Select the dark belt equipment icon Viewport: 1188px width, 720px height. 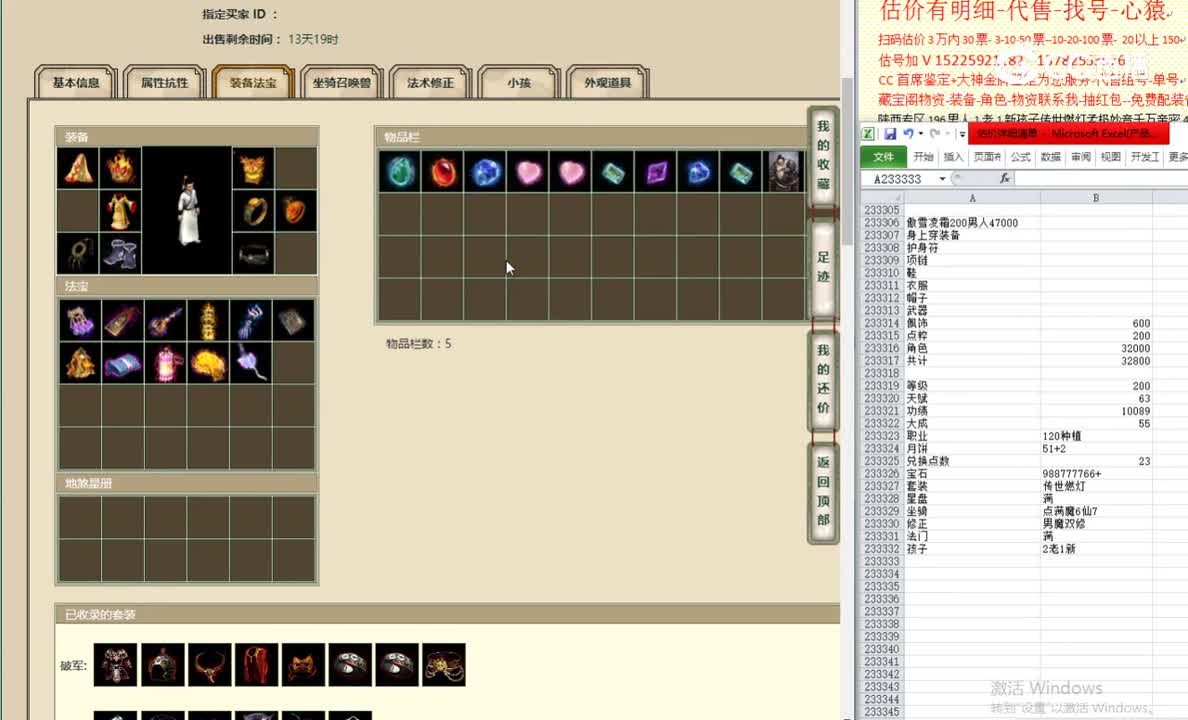(x=253, y=253)
